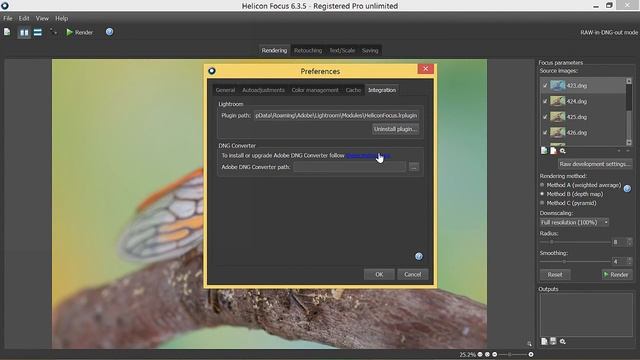Open the General preferences tab

[x=225, y=90]
